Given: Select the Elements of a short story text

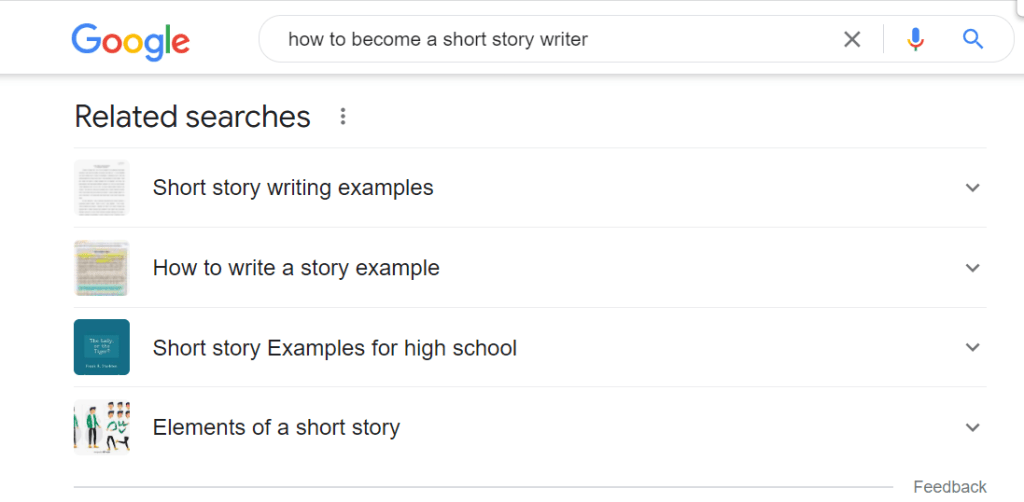Looking at the screenshot, I should 276,428.
